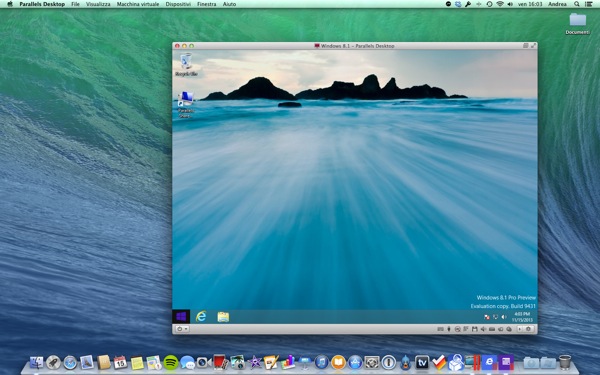Click the hard disk icon in Parallels status bar
600x375 pixels.
tap(492, 329)
